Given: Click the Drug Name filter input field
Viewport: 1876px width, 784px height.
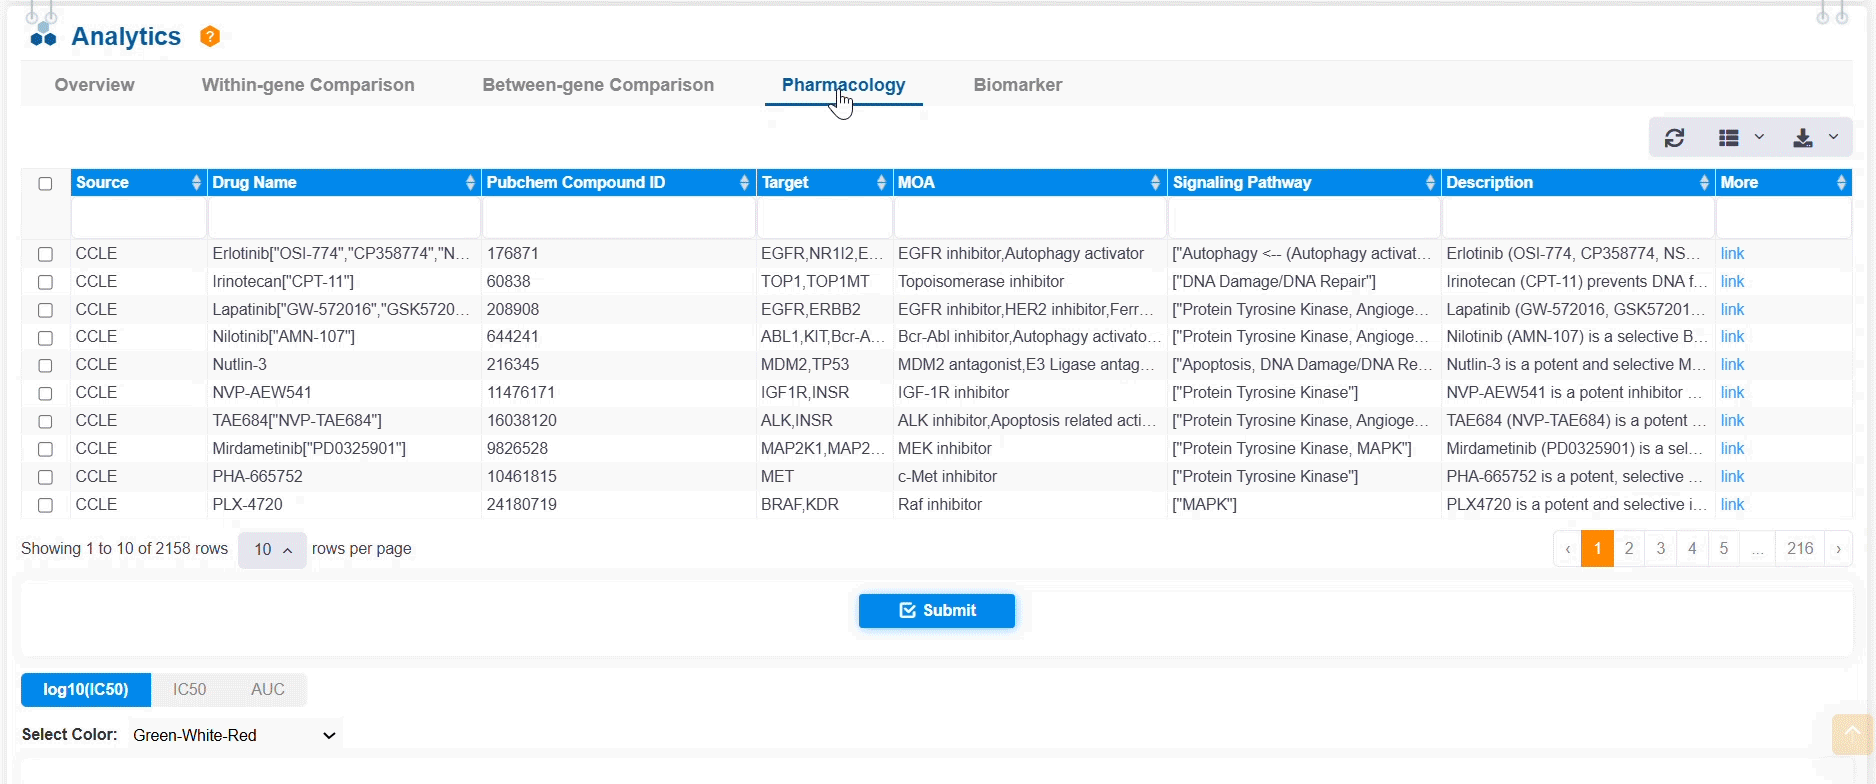Looking at the screenshot, I should tap(344, 218).
